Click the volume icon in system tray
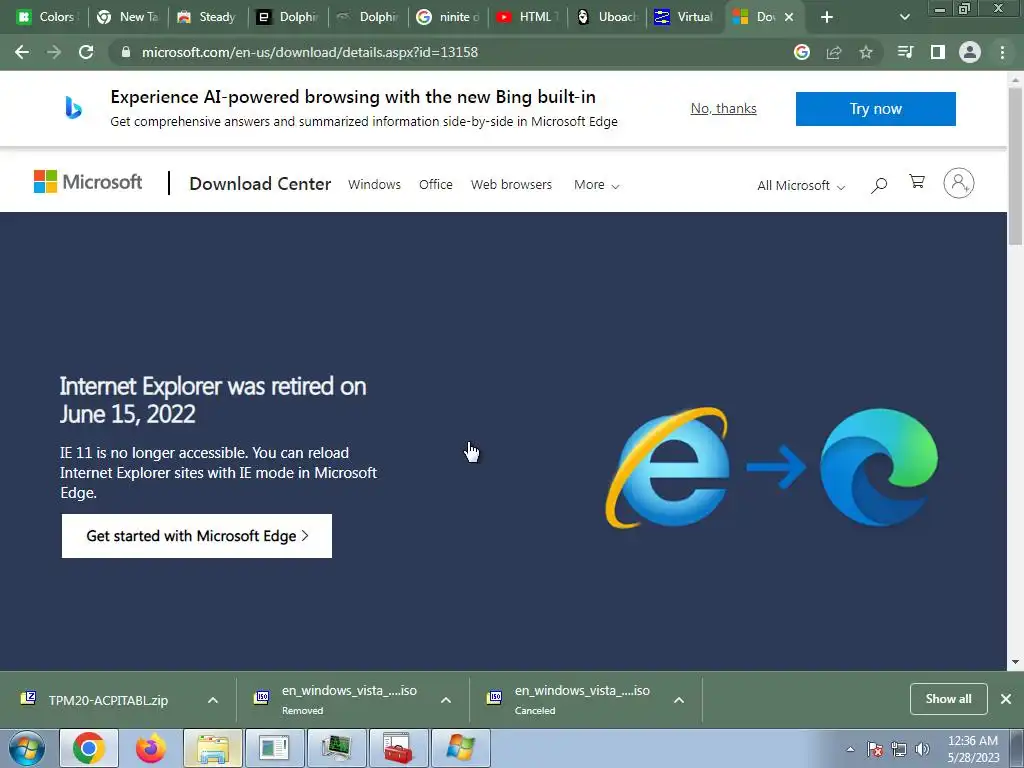This screenshot has height=768, width=1024. coord(923,749)
